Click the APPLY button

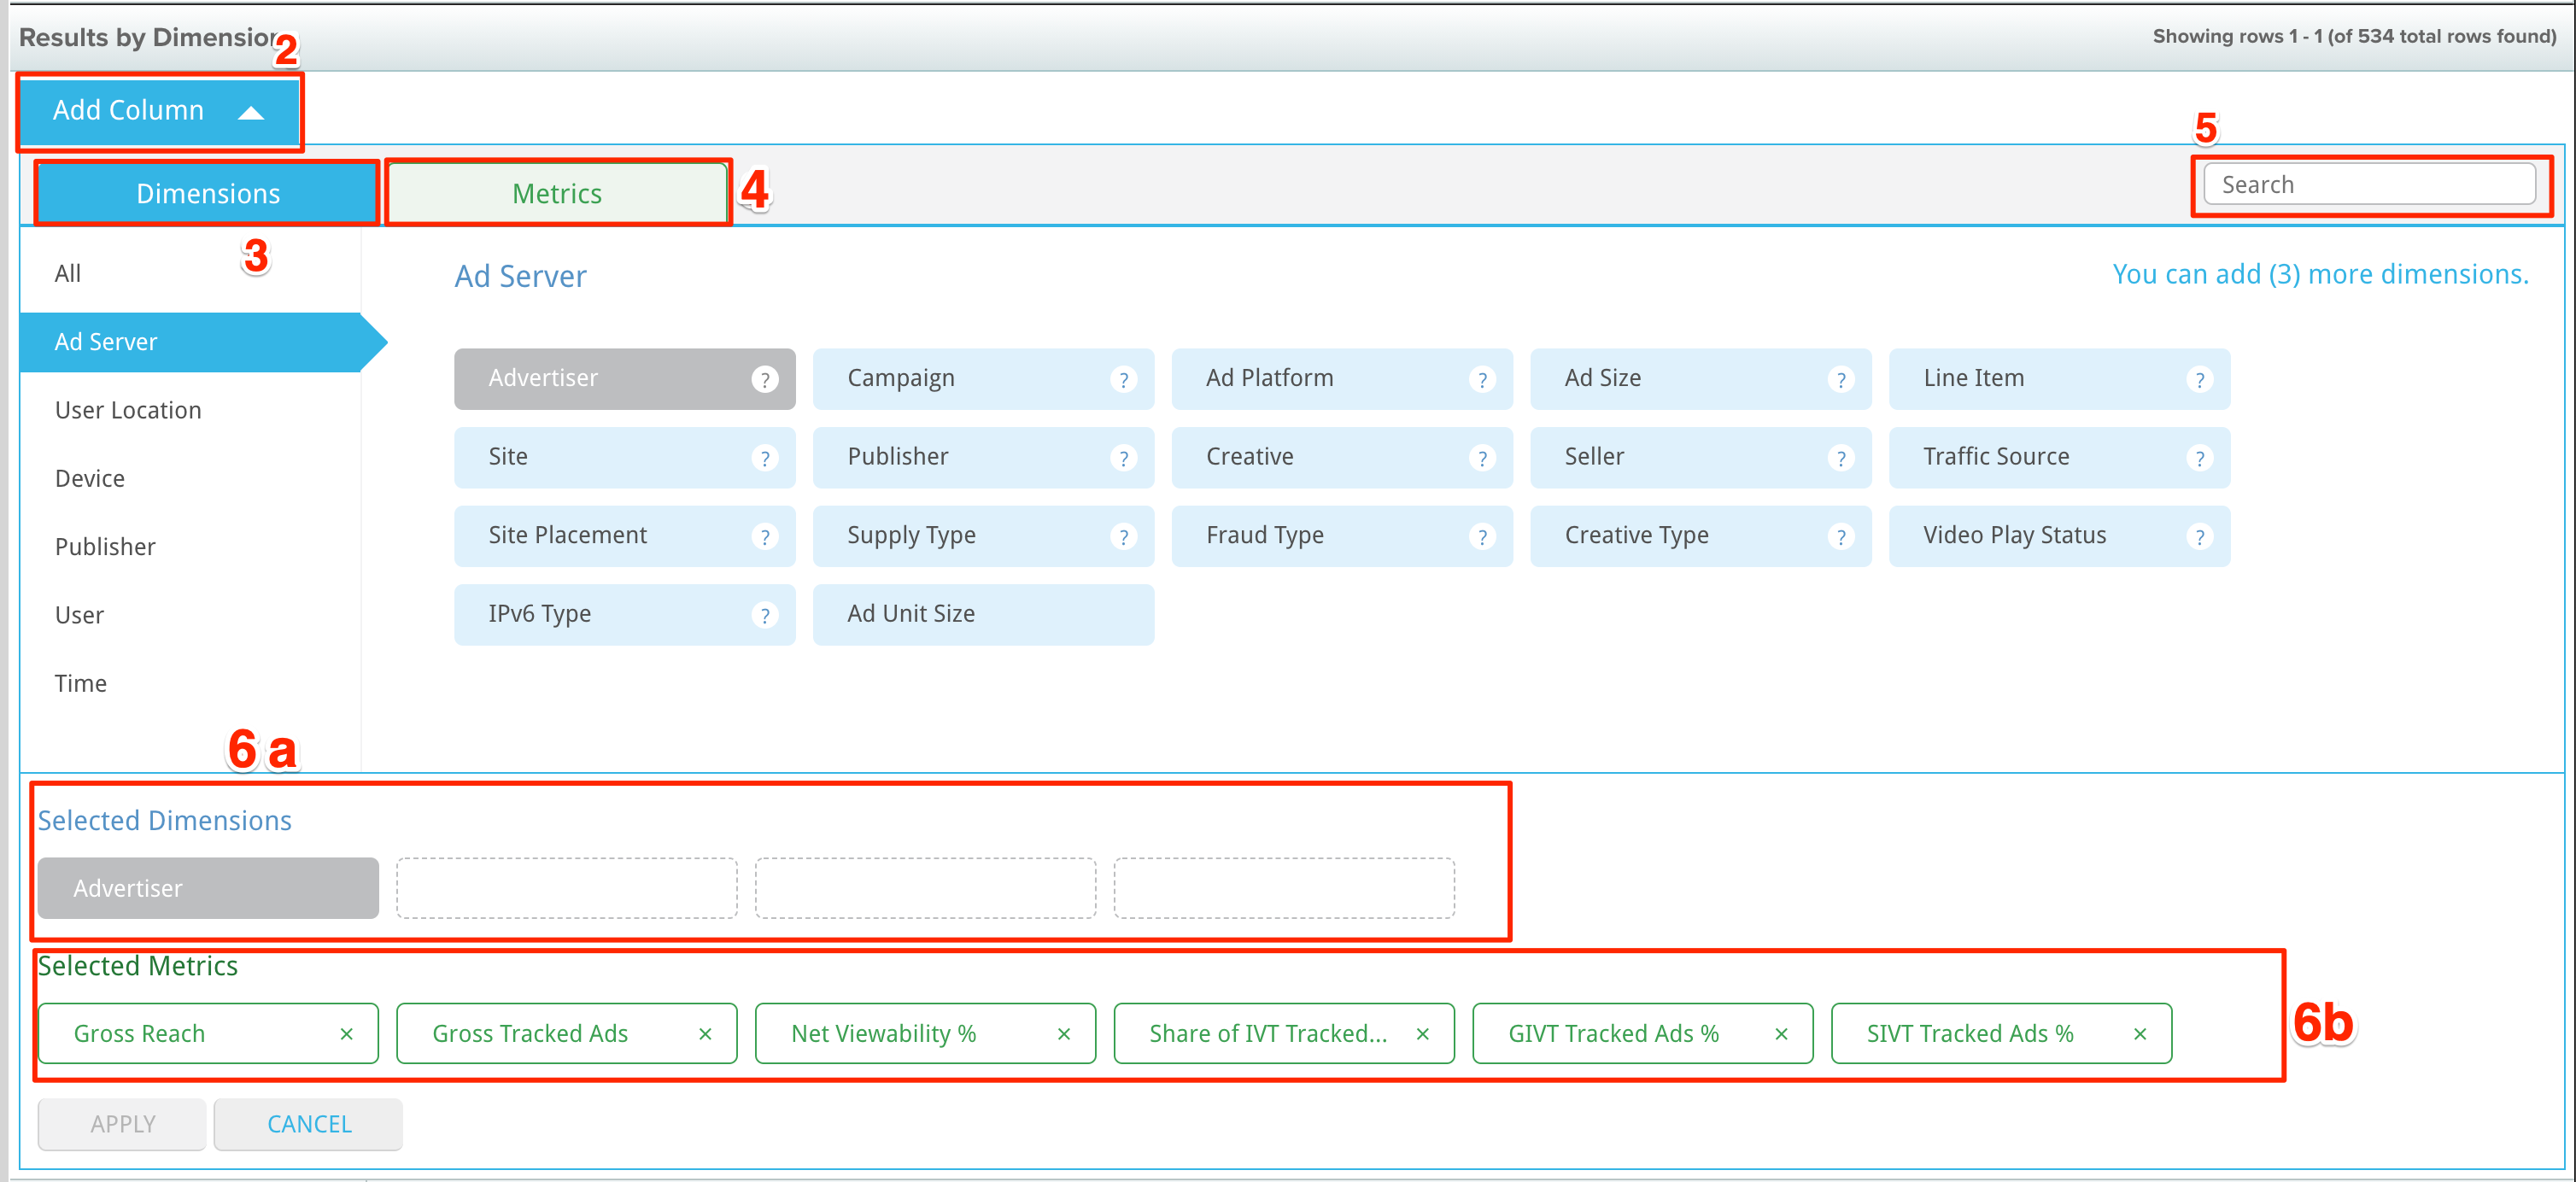tap(122, 1124)
